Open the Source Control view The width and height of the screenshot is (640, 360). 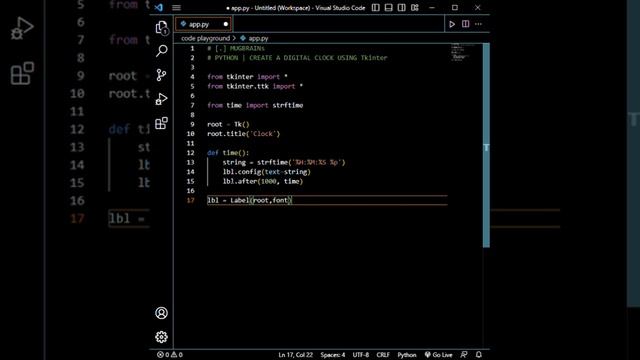click(162, 75)
